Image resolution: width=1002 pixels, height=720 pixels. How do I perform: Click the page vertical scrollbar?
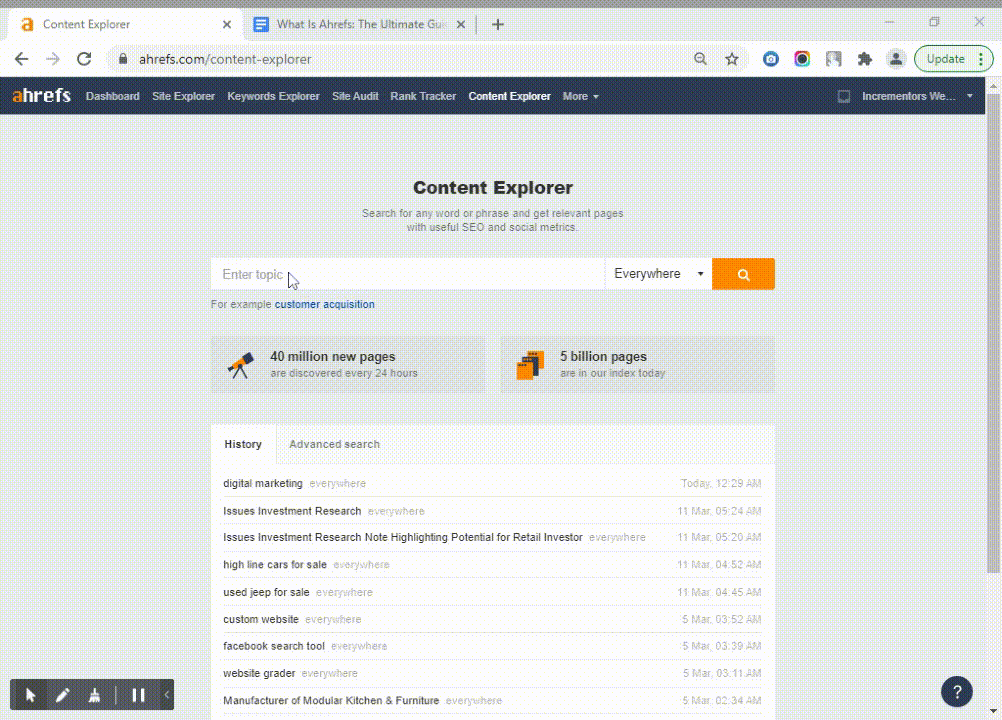point(993,332)
